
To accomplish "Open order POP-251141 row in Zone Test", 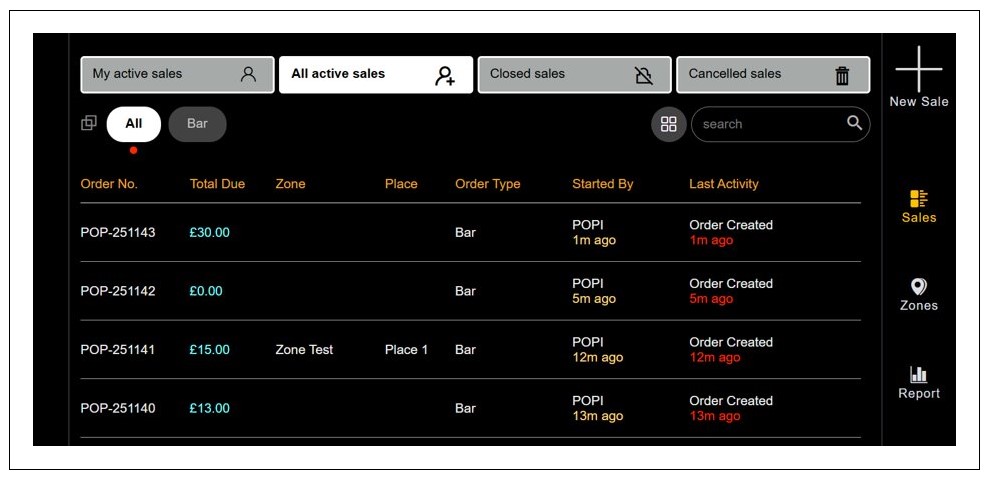I will [304, 350].
